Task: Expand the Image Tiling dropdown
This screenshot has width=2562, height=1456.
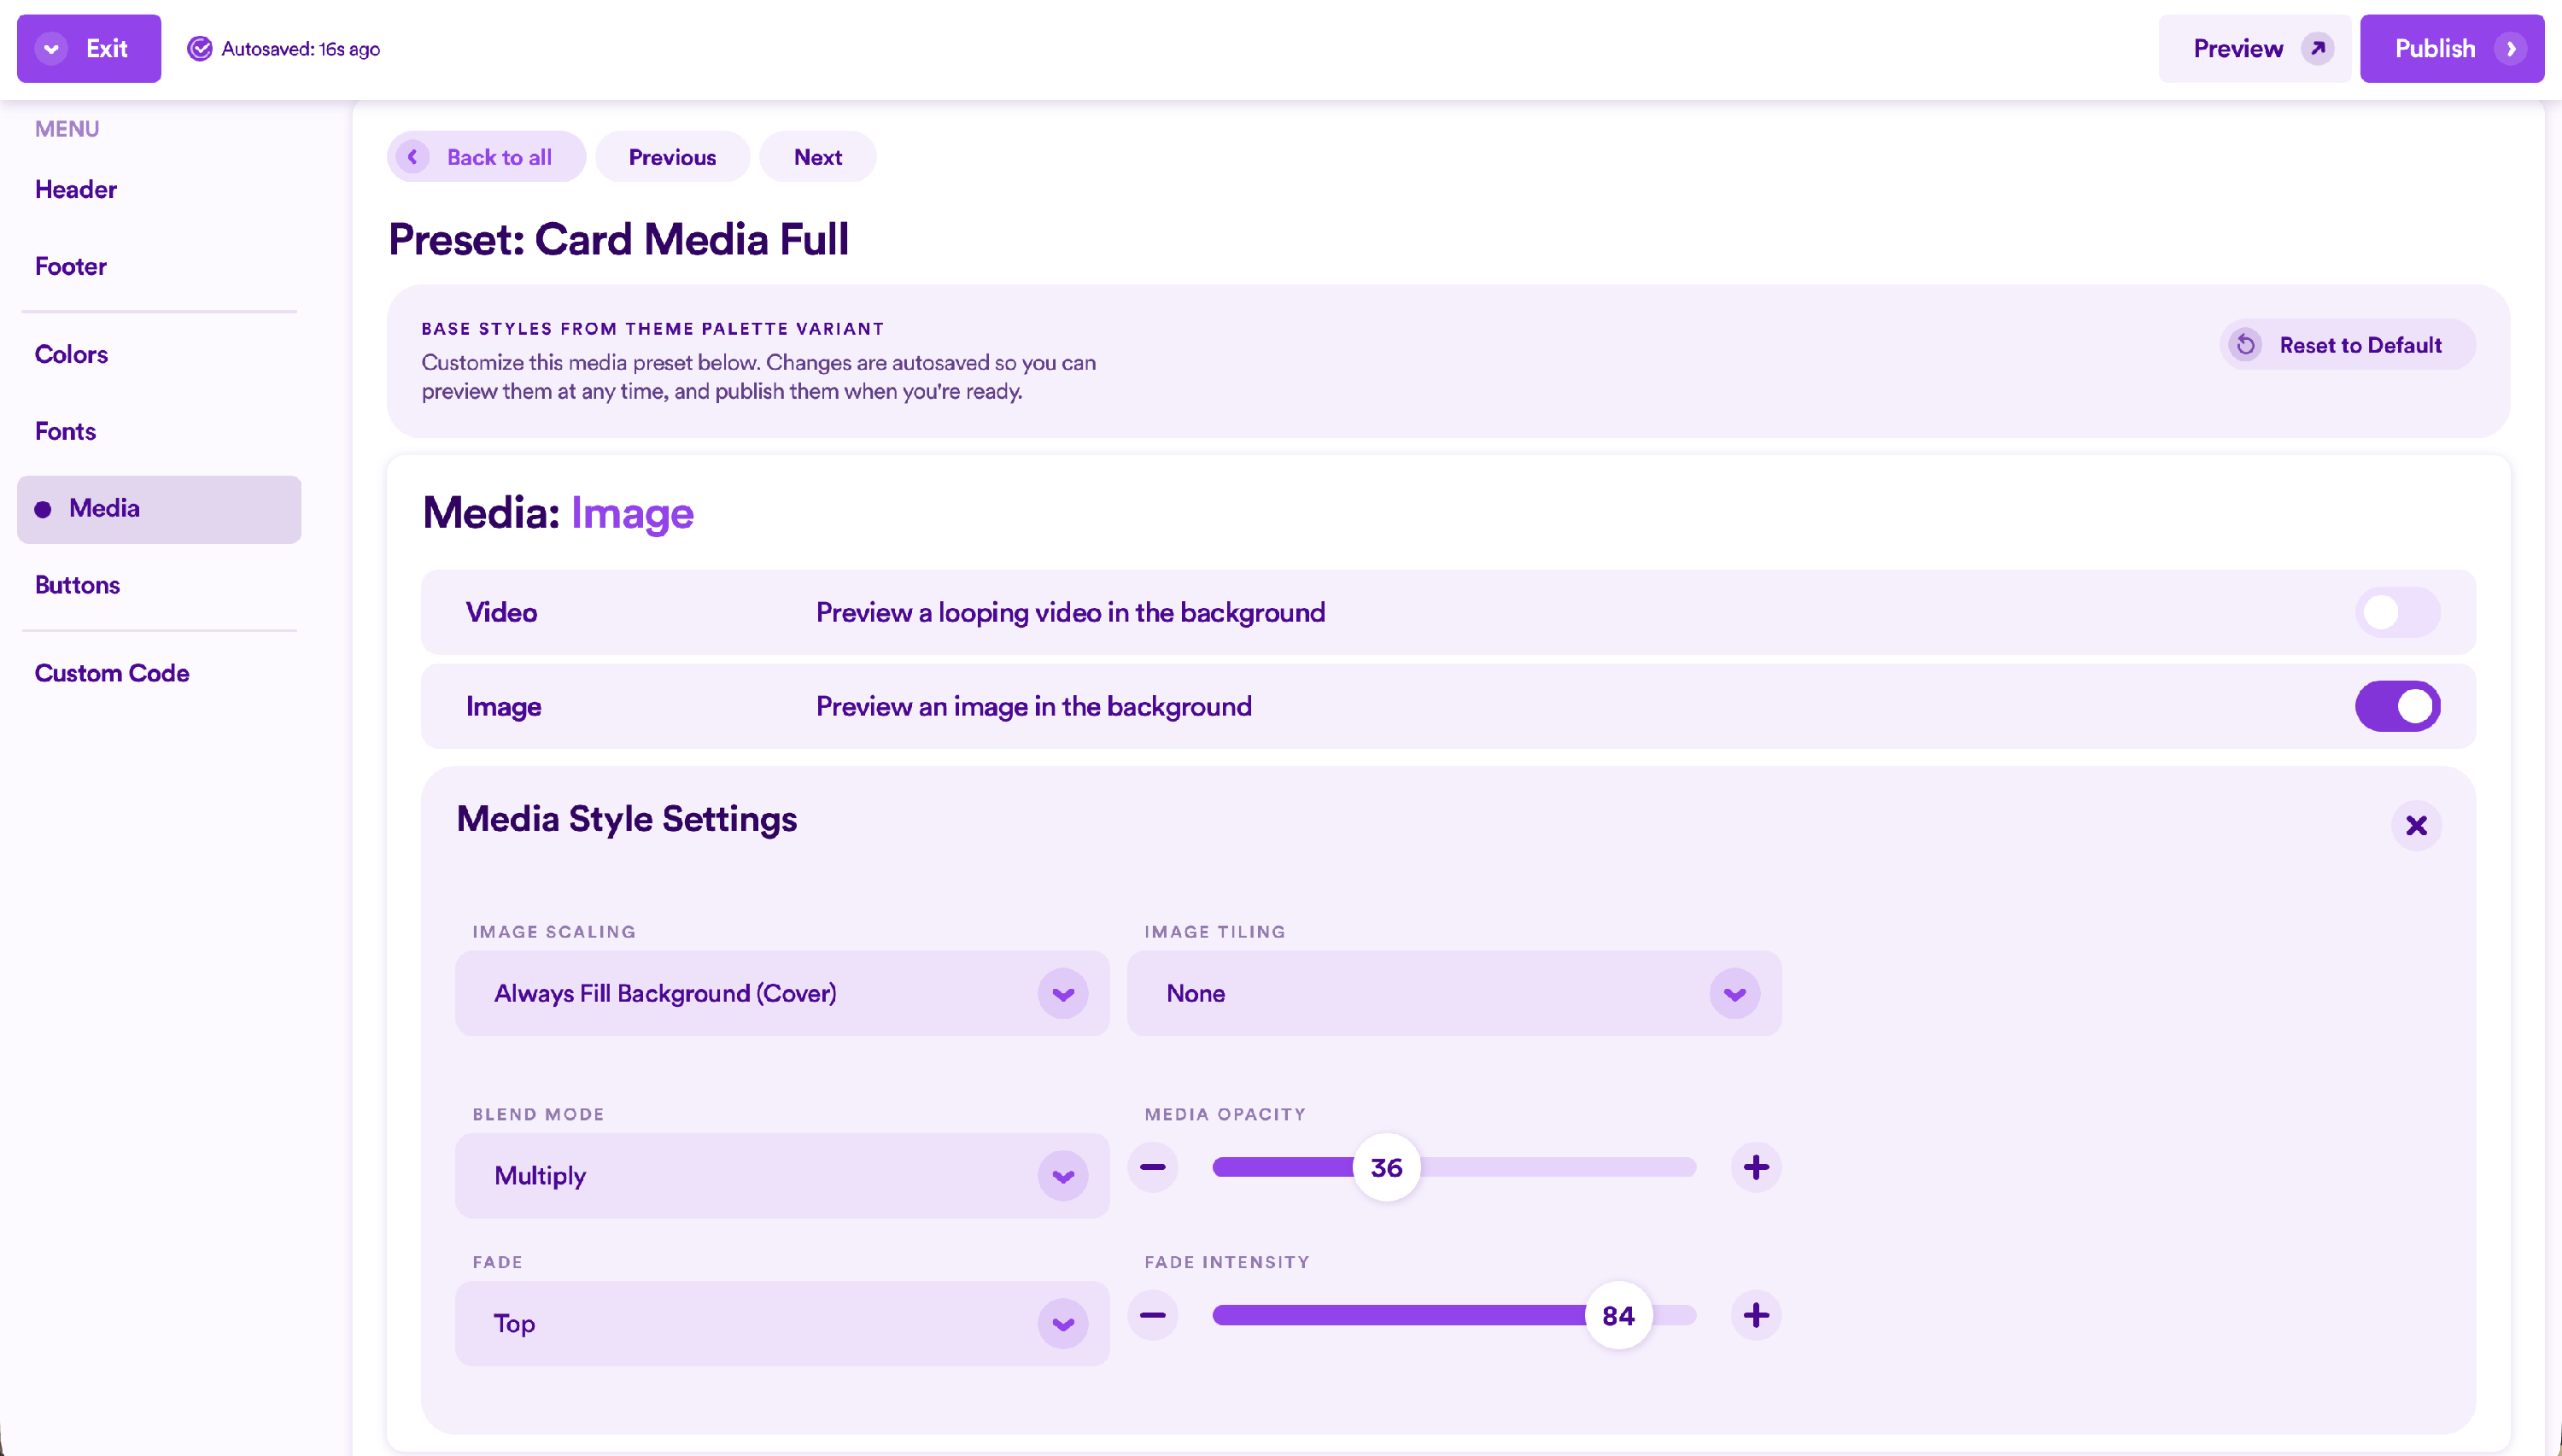Action: tap(1453, 993)
